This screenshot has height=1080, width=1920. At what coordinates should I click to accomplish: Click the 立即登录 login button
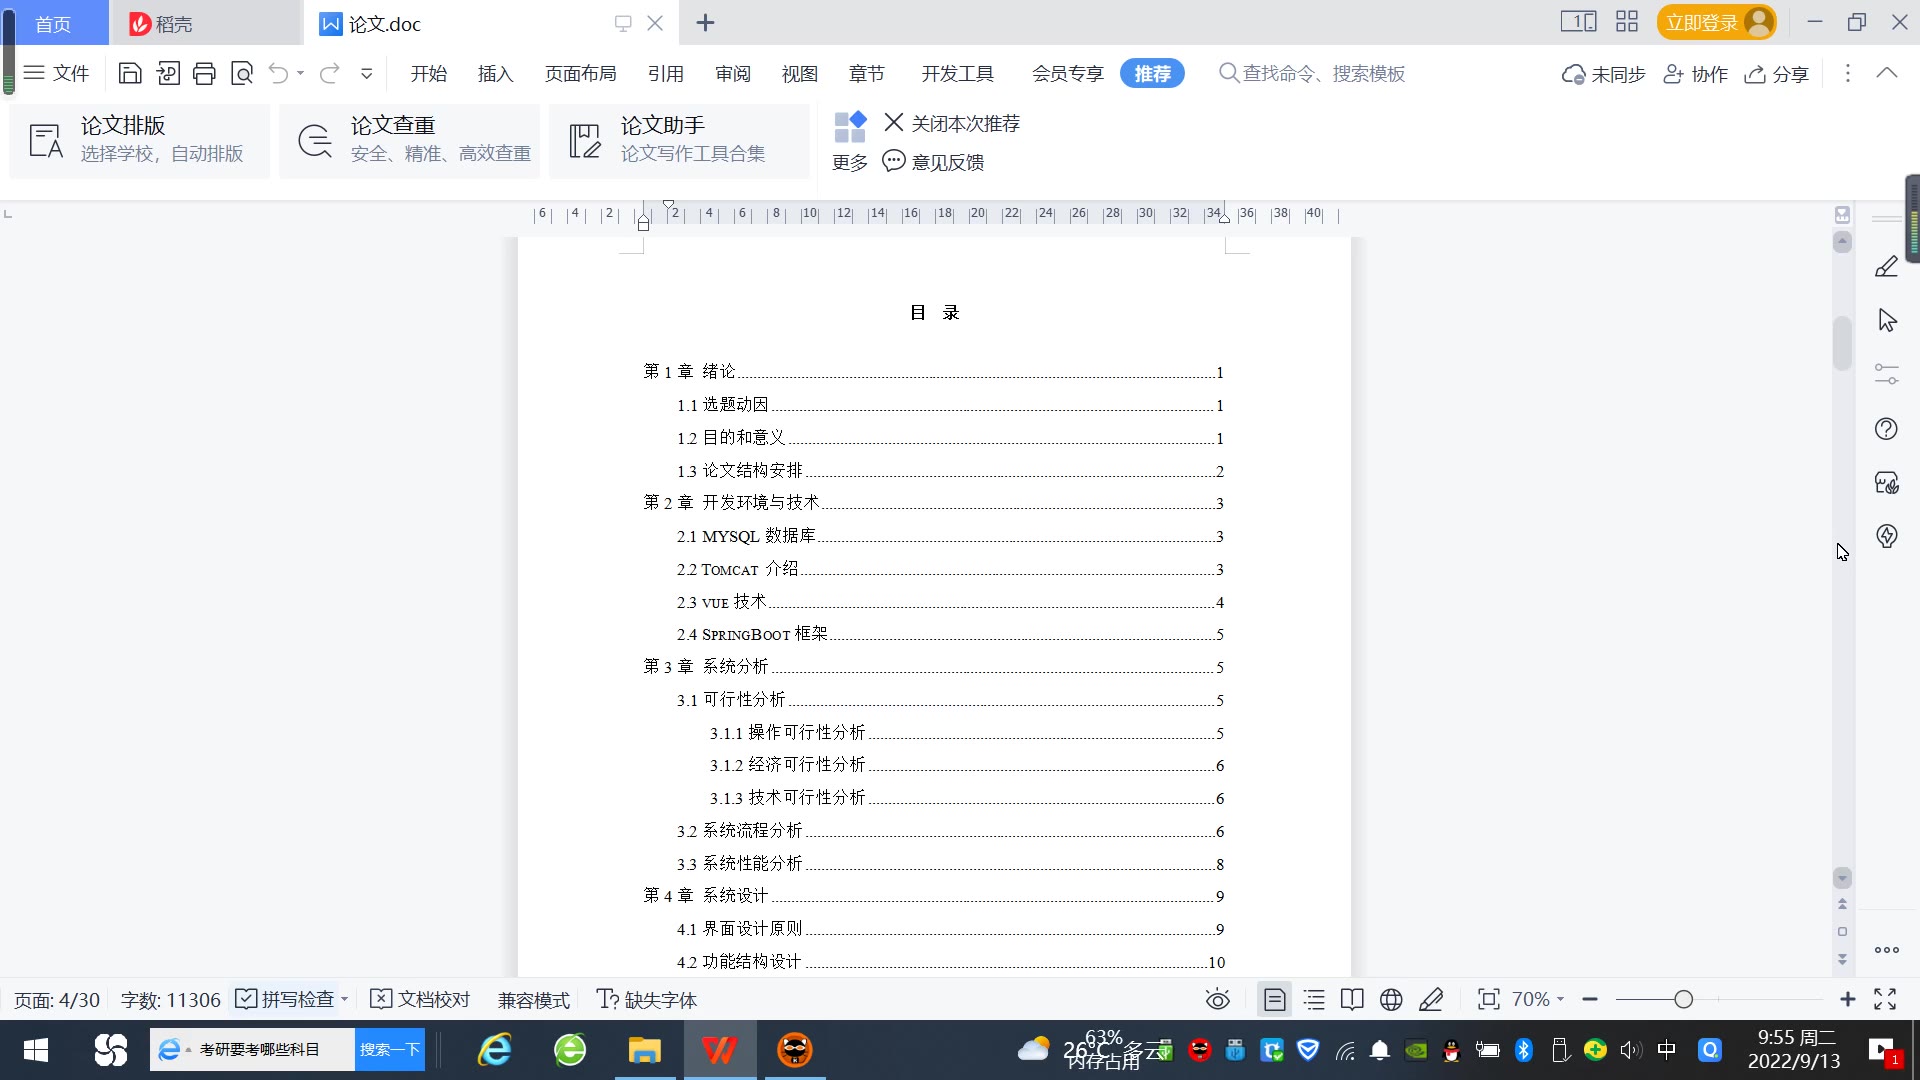coord(1716,22)
